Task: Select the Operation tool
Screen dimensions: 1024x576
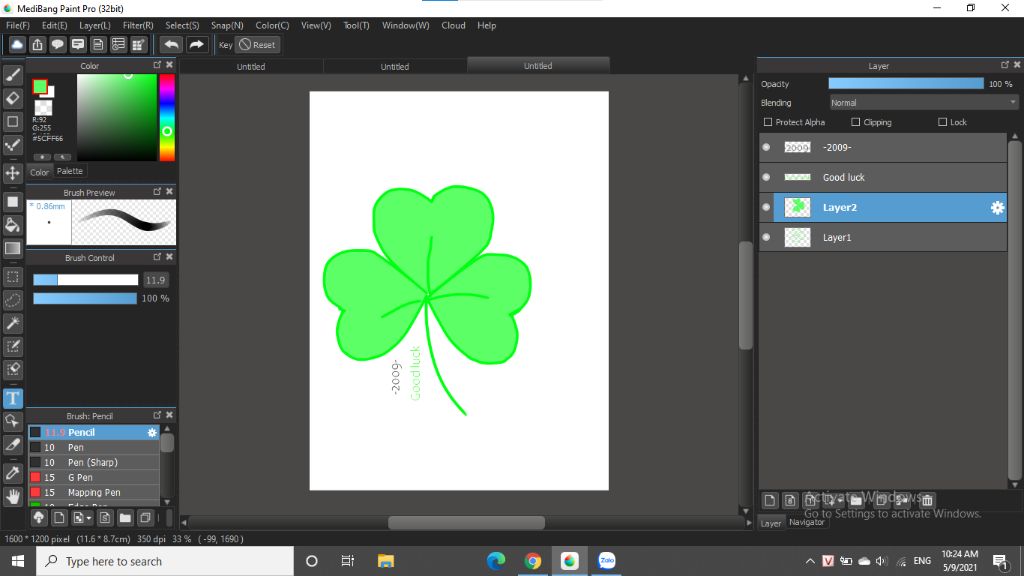Action: click(12, 421)
